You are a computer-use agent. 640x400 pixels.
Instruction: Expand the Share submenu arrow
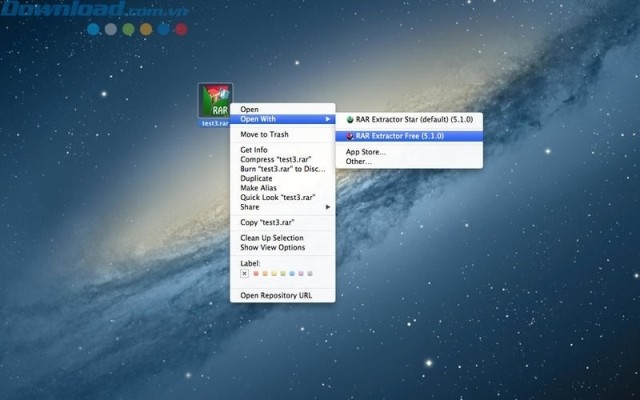click(x=327, y=206)
